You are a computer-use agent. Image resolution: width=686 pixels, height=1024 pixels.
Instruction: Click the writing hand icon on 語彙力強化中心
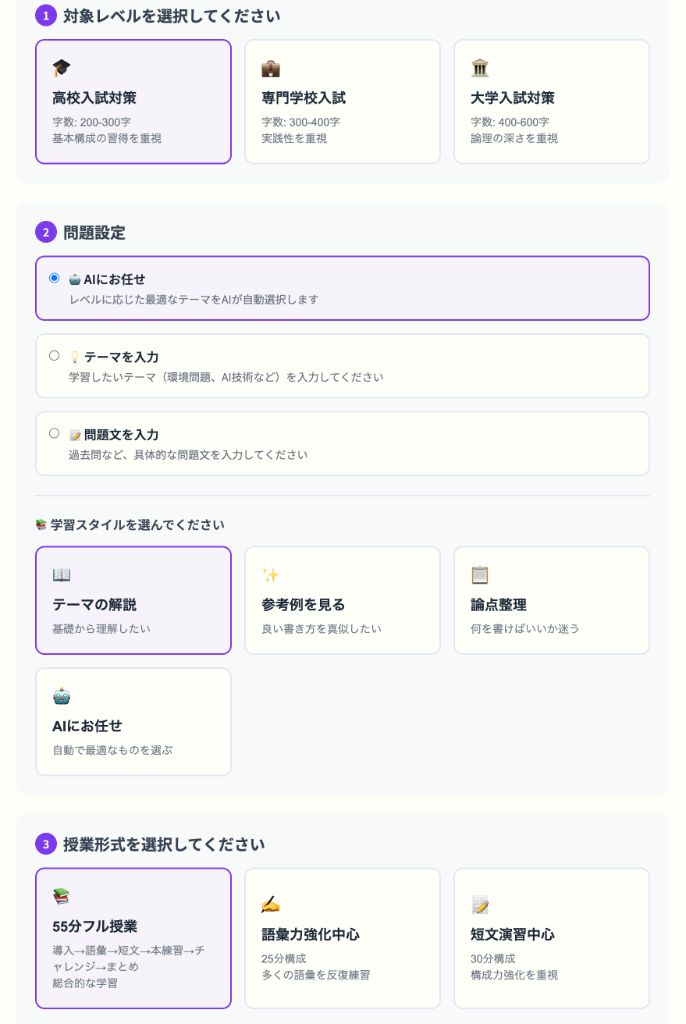pyautogui.click(x=269, y=900)
